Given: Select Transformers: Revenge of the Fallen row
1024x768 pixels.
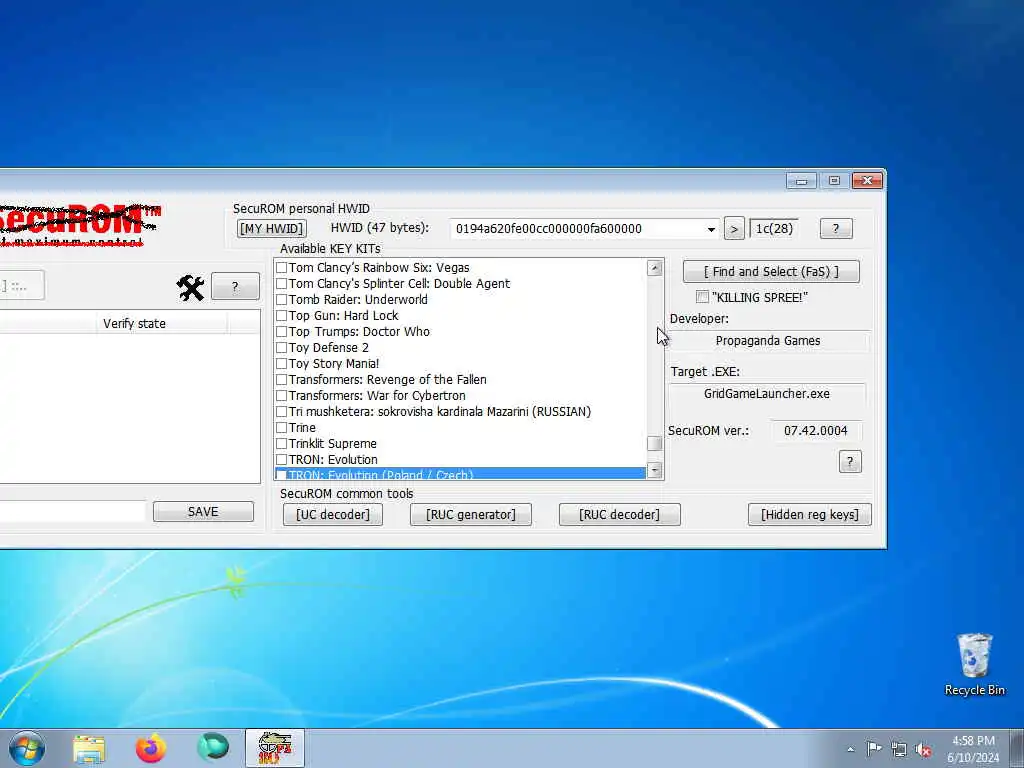Looking at the screenshot, I should pos(460,379).
